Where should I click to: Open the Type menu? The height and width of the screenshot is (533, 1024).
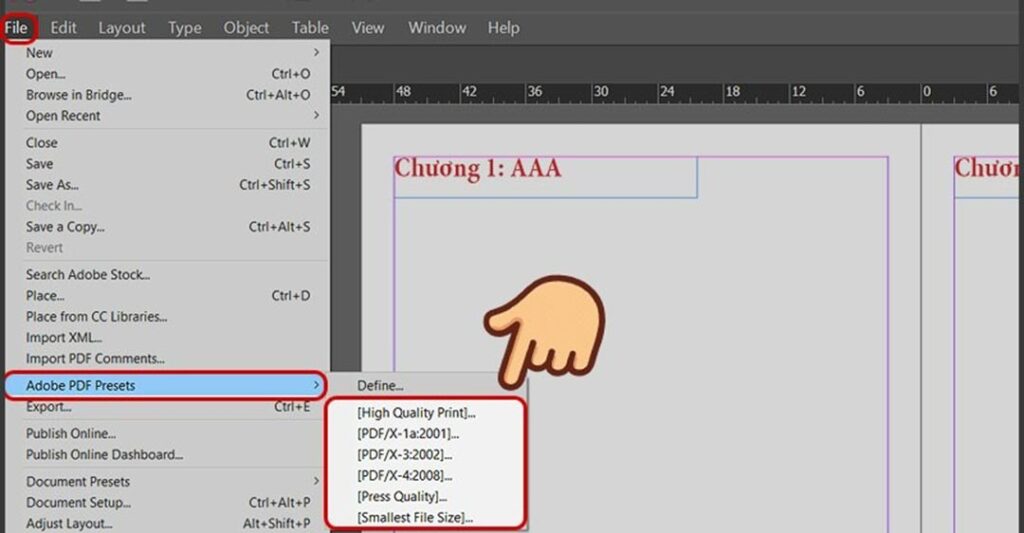tap(185, 28)
